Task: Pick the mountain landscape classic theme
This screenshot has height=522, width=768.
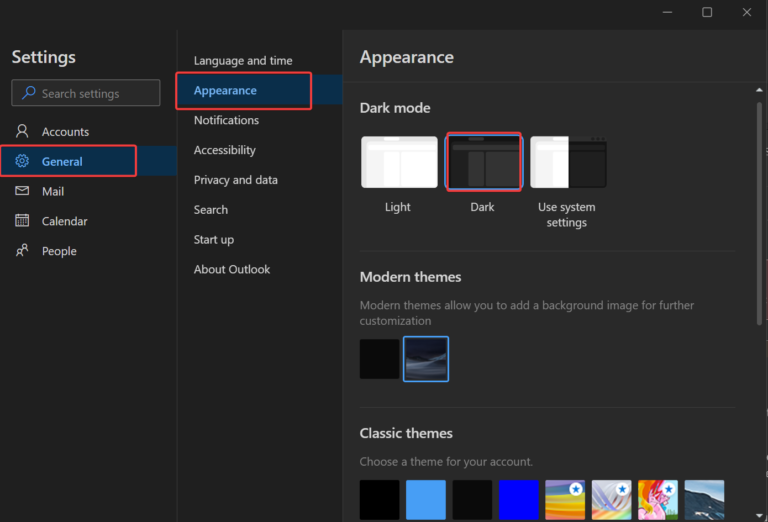Action: pyautogui.click(x=704, y=500)
